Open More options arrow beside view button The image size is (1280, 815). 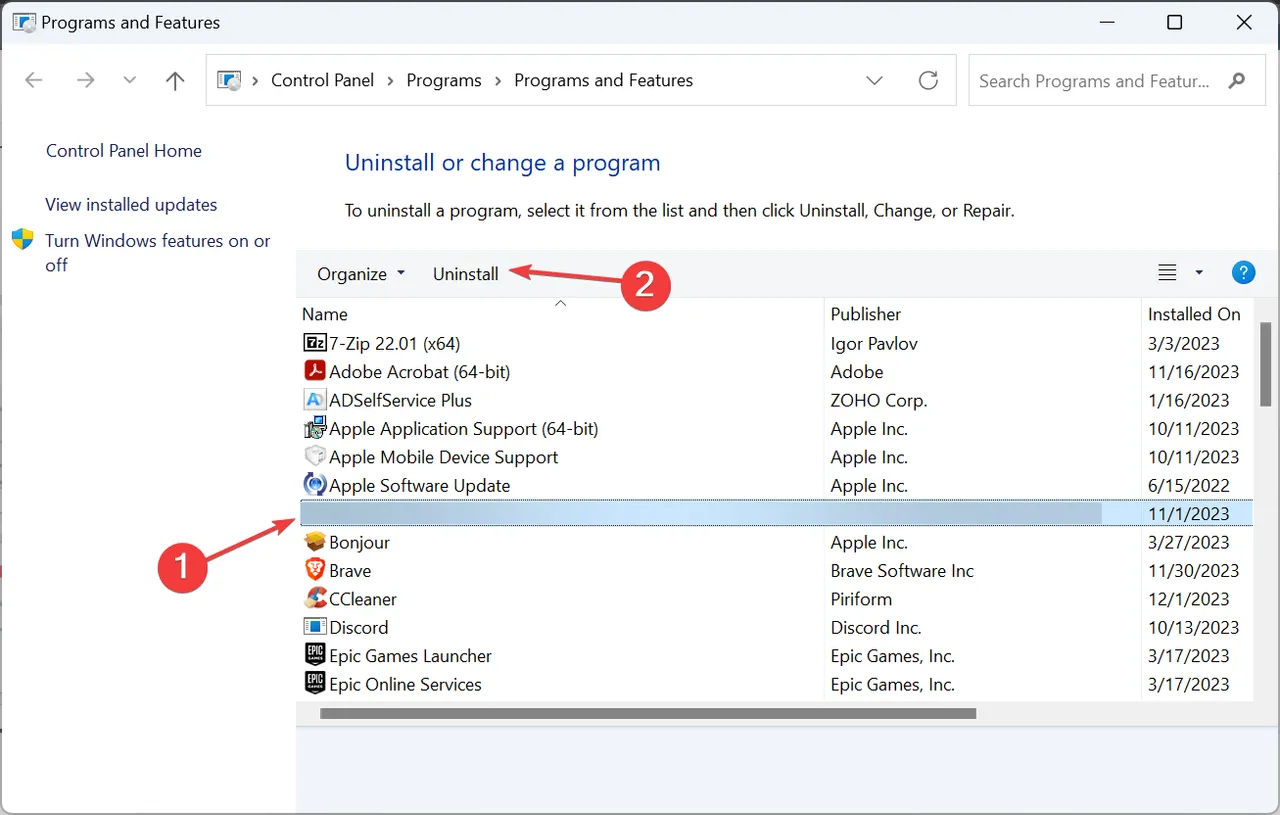point(1199,273)
